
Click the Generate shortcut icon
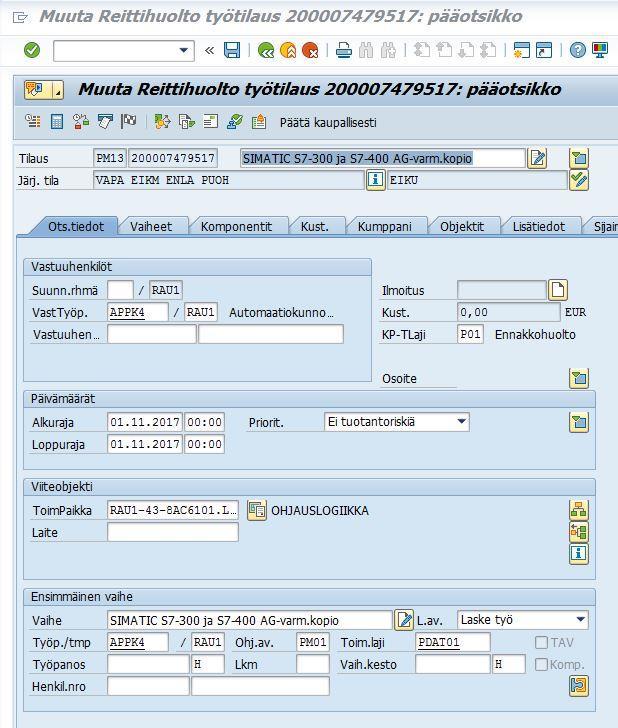point(544,50)
